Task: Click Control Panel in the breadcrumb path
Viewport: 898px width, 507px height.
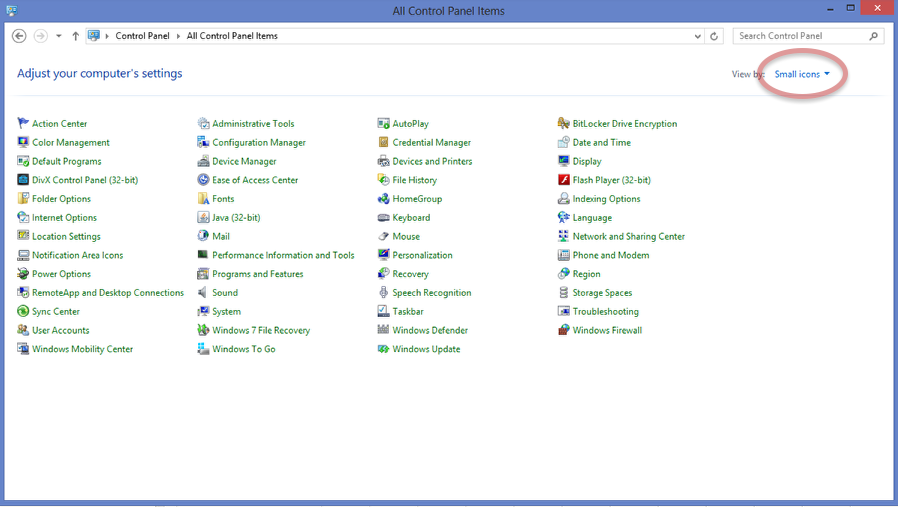Action: [142, 36]
